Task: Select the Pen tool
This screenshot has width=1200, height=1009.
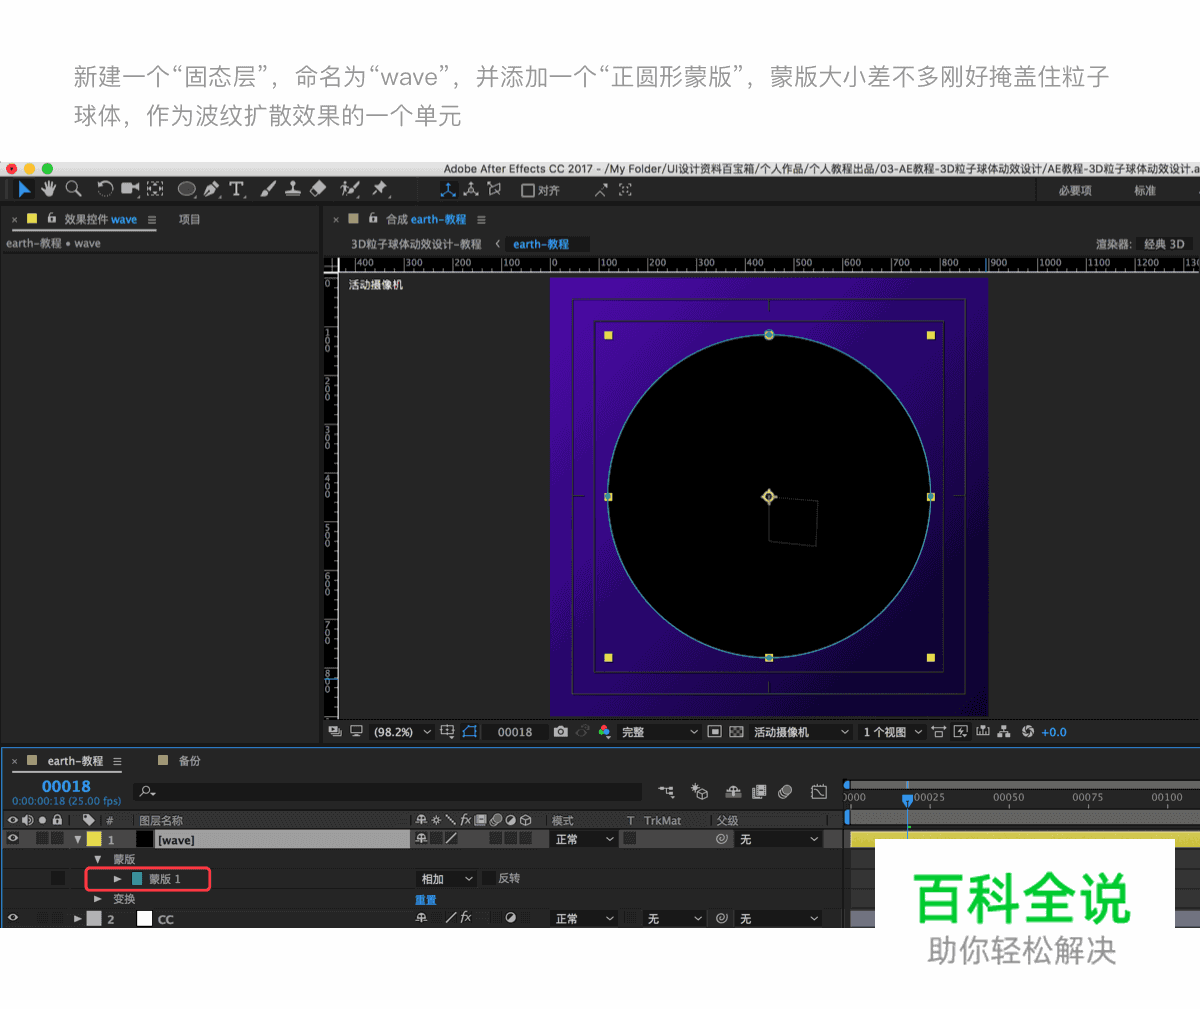Action: tap(211, 188)
